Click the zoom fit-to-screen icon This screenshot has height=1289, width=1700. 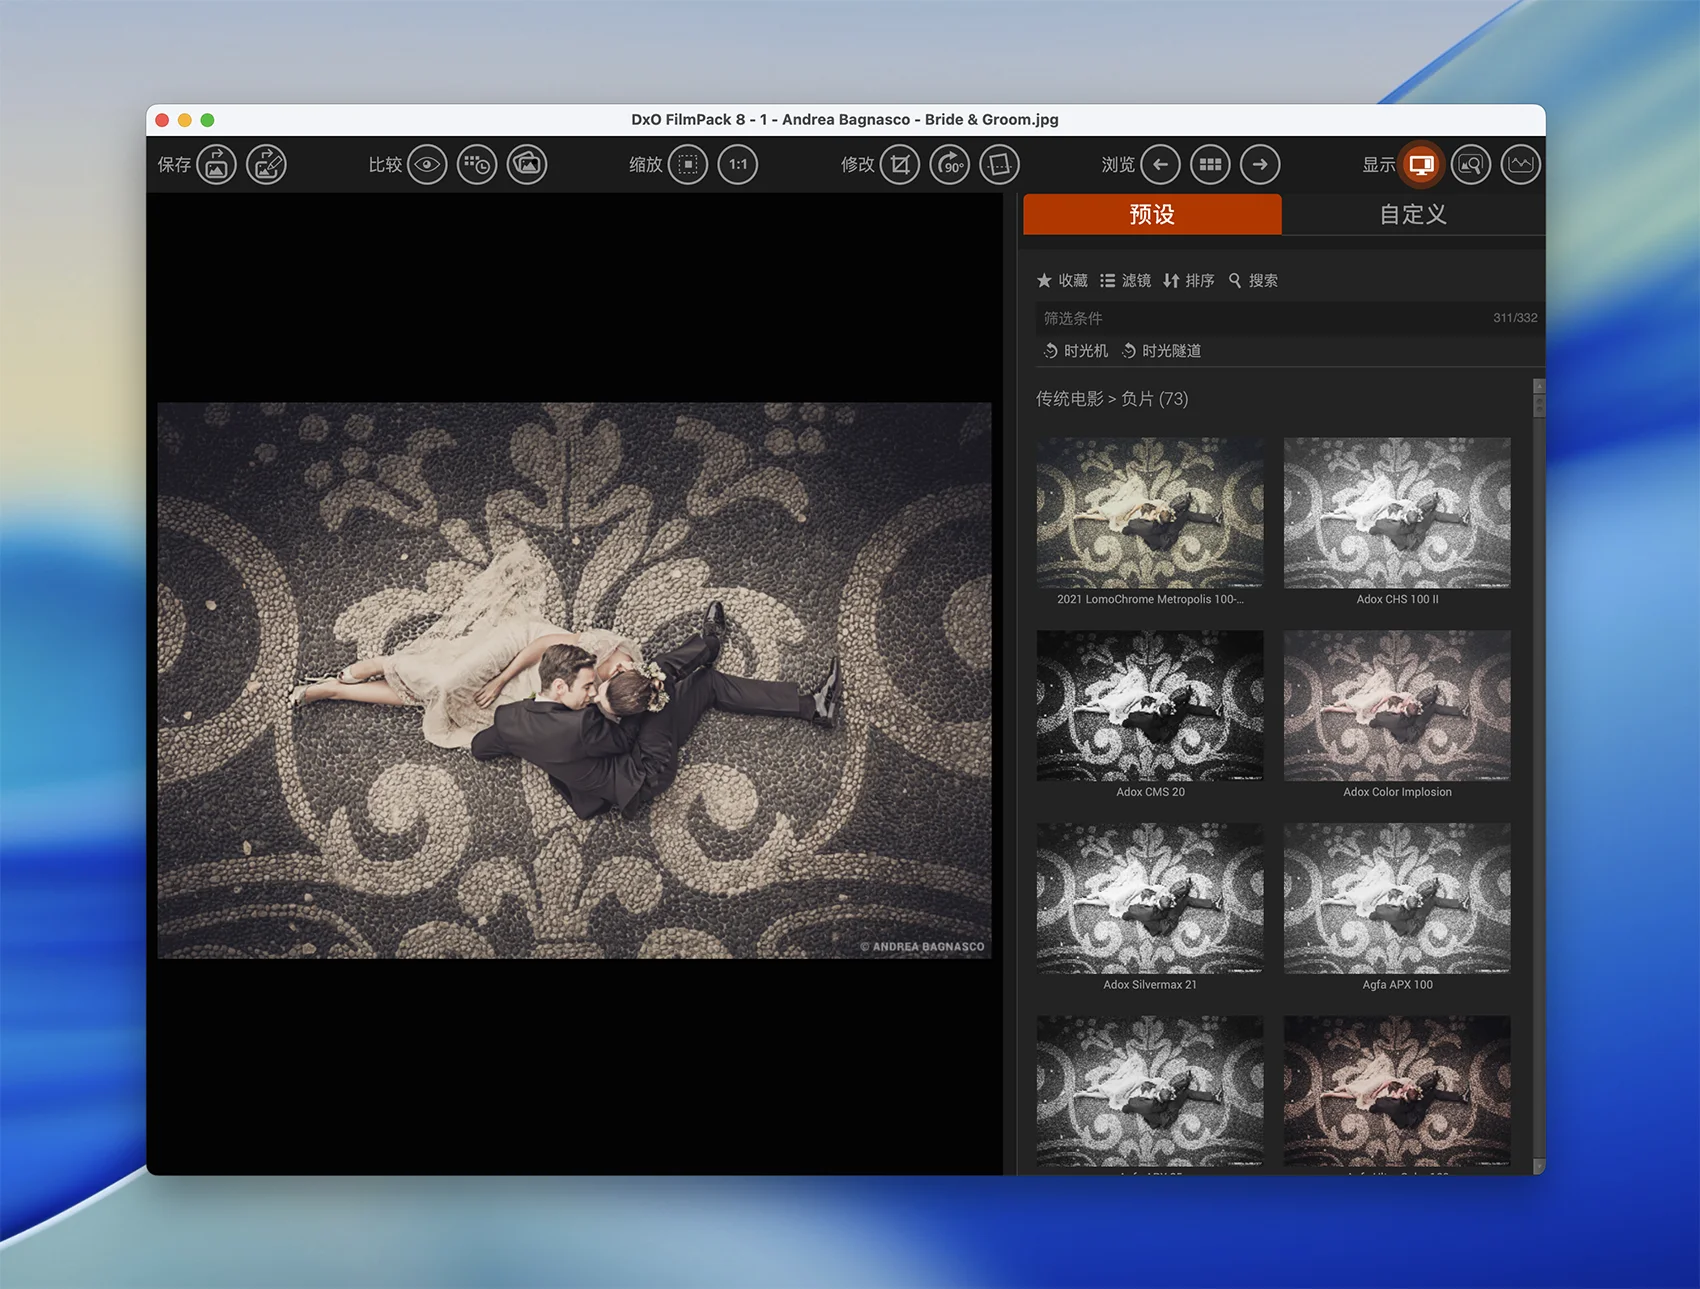point(688,165)
